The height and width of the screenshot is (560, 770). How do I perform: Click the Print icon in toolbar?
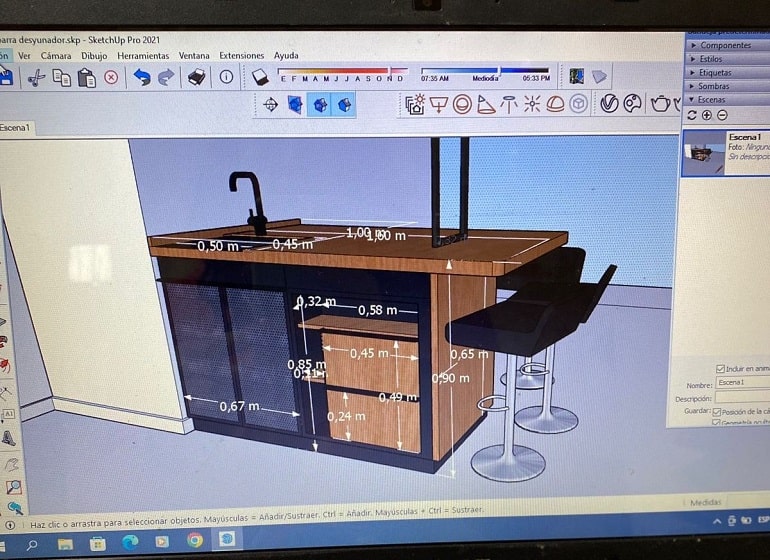point(198,77)
